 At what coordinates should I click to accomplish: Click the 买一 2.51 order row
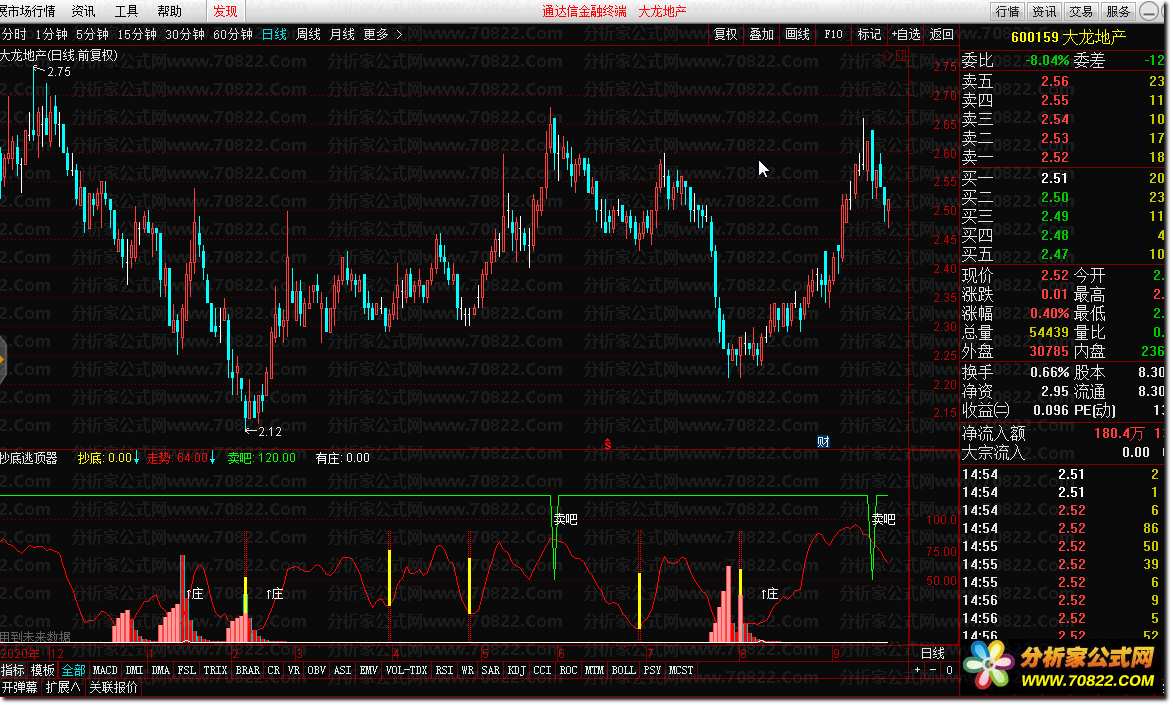1063,178
